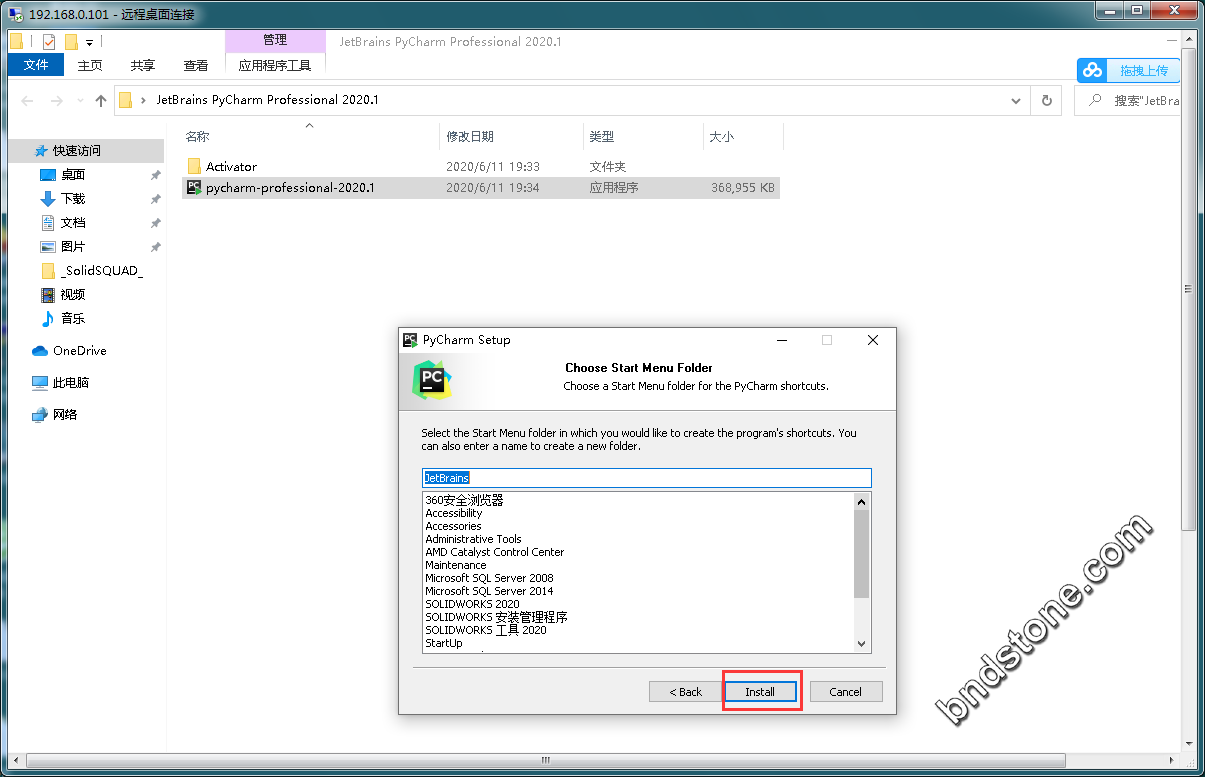
Task: Open OneDrive from the navigation pane
Action: point(79,351)
